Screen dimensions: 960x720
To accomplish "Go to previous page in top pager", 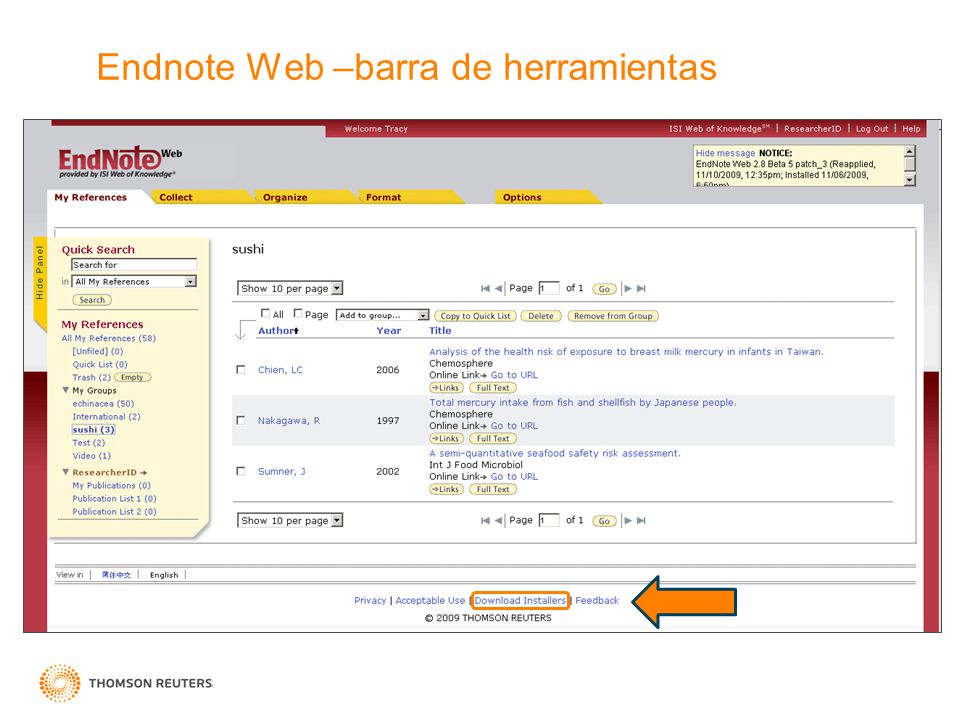I will (x=498, y=288).
